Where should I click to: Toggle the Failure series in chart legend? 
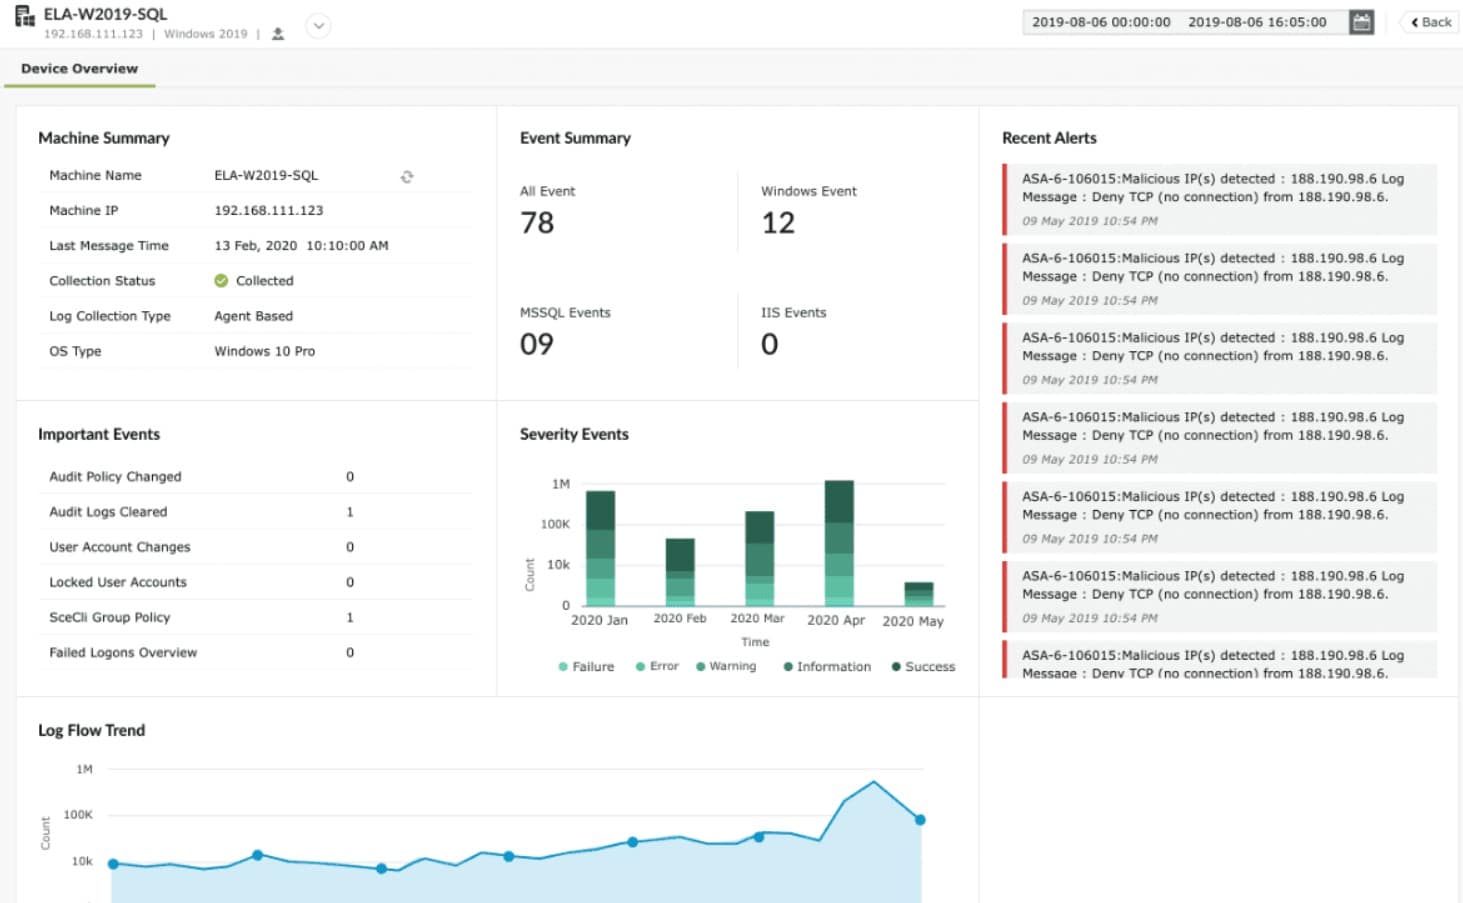click(586, 667)
